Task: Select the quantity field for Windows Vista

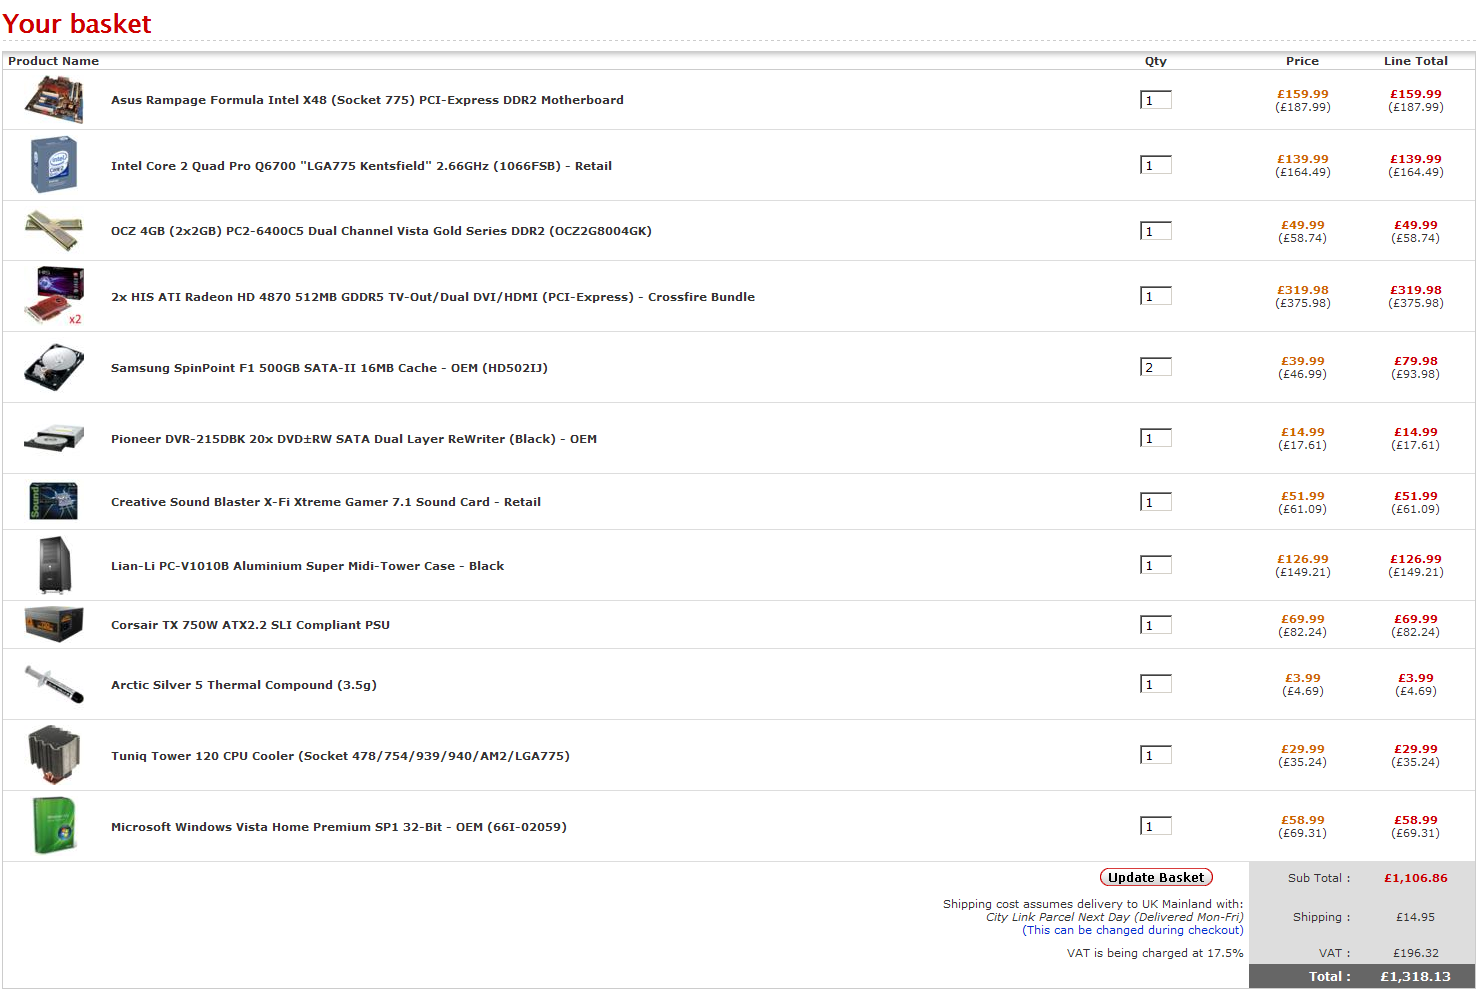Action: tap(1156, 826)
